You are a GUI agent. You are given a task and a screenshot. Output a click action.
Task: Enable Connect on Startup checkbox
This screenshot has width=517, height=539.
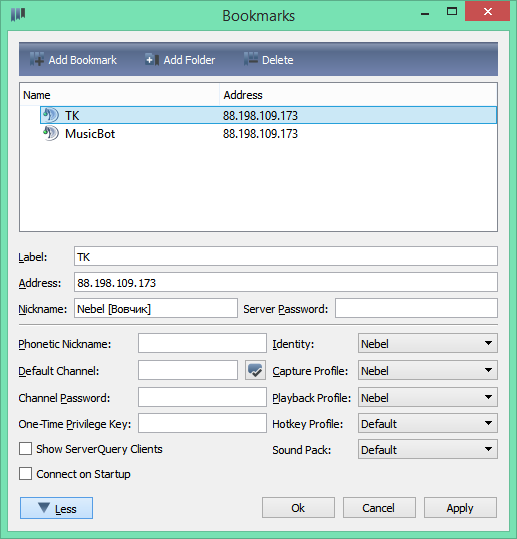point(25,474)
